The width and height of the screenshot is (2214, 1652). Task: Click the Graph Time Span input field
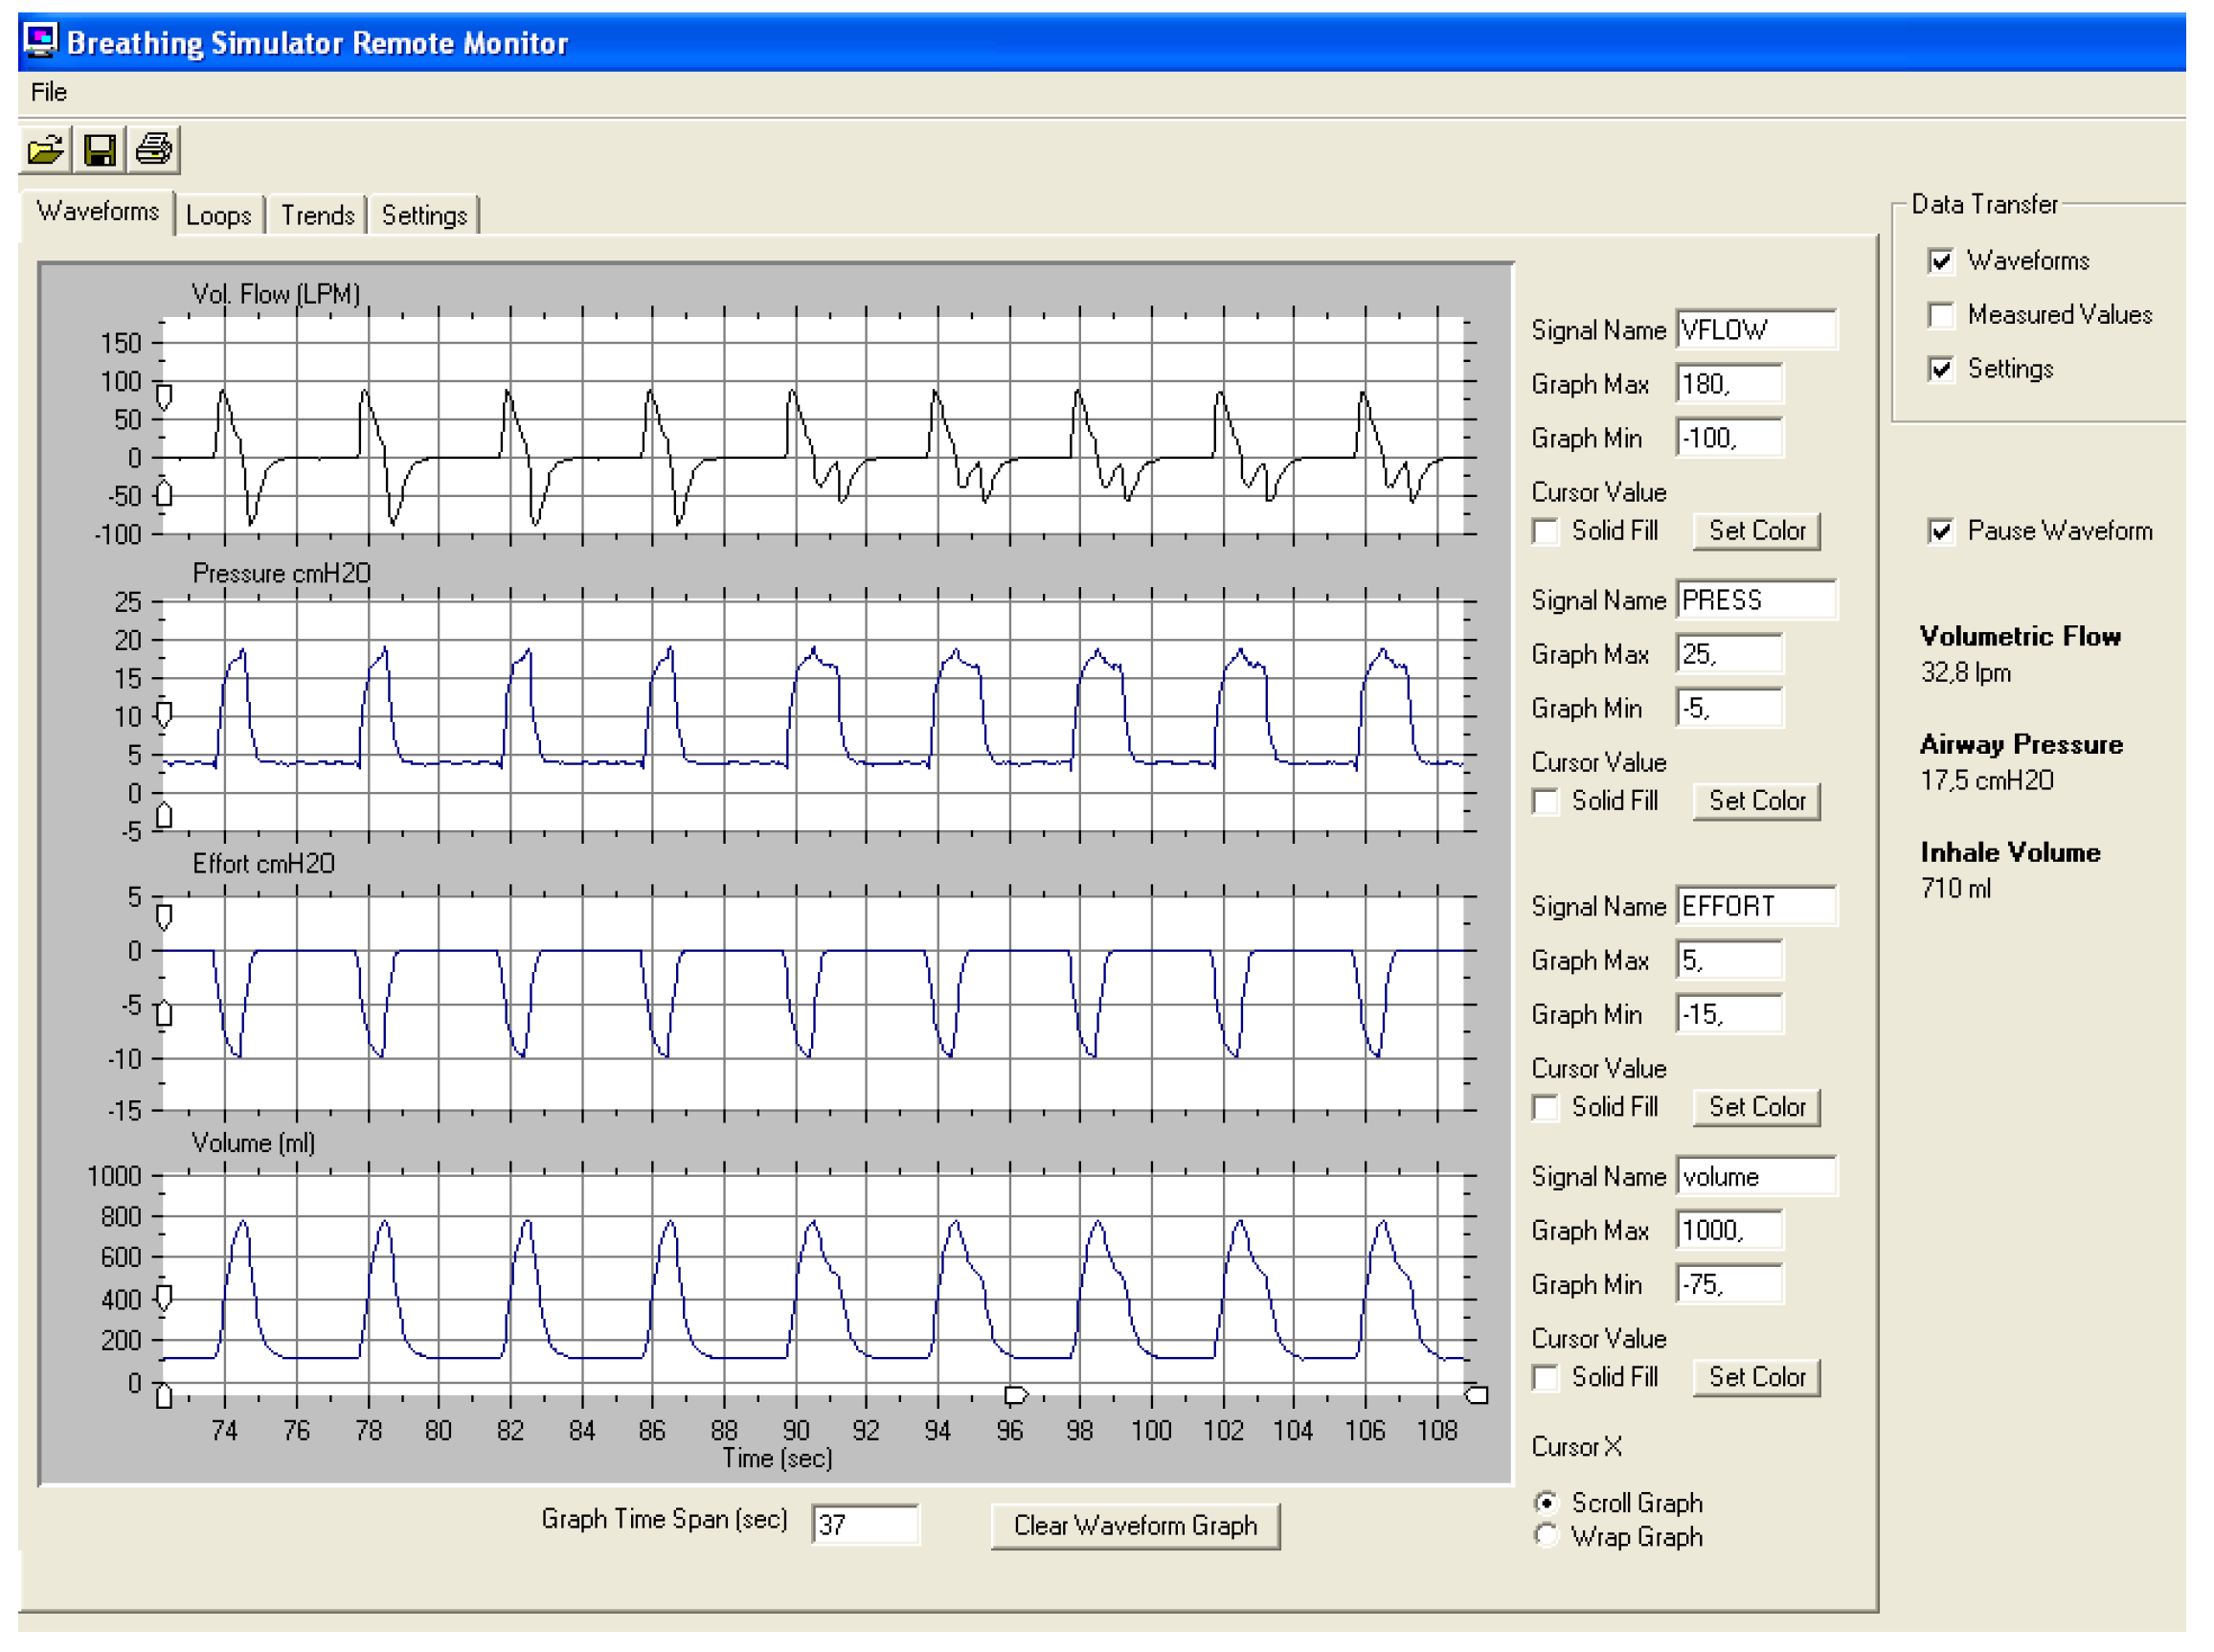click(864, 1524)
